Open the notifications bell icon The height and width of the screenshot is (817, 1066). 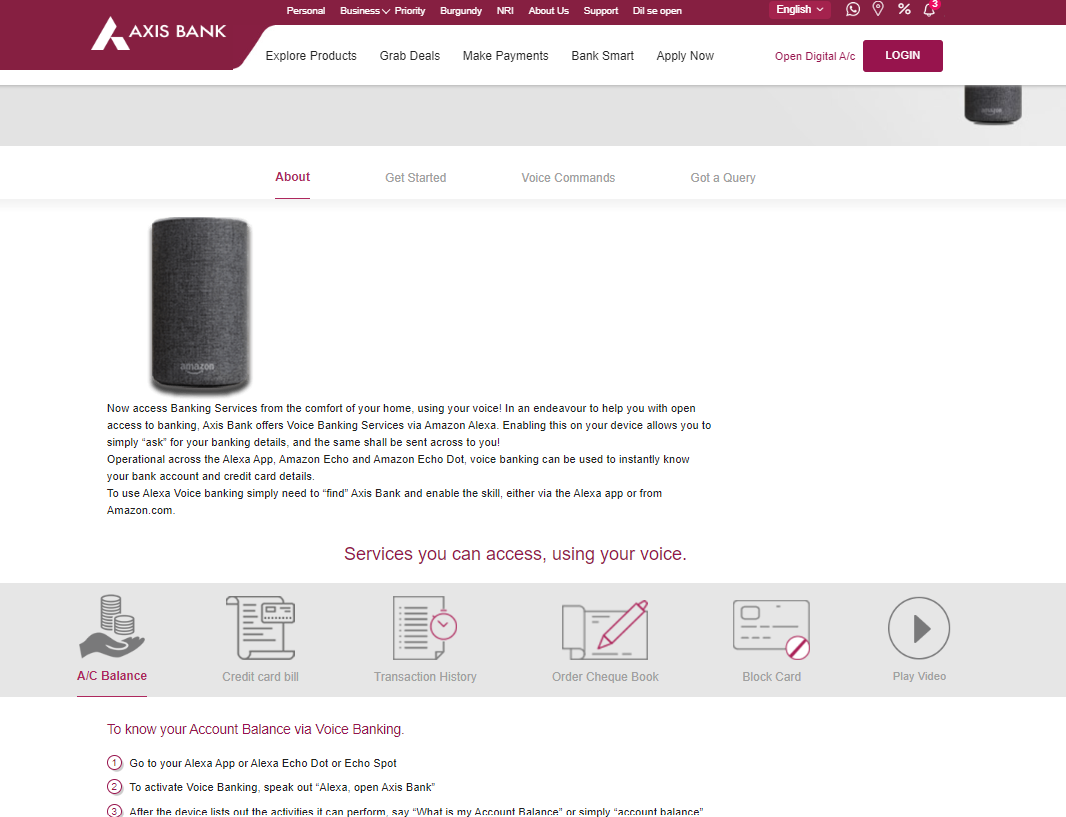tap(929, 9)
